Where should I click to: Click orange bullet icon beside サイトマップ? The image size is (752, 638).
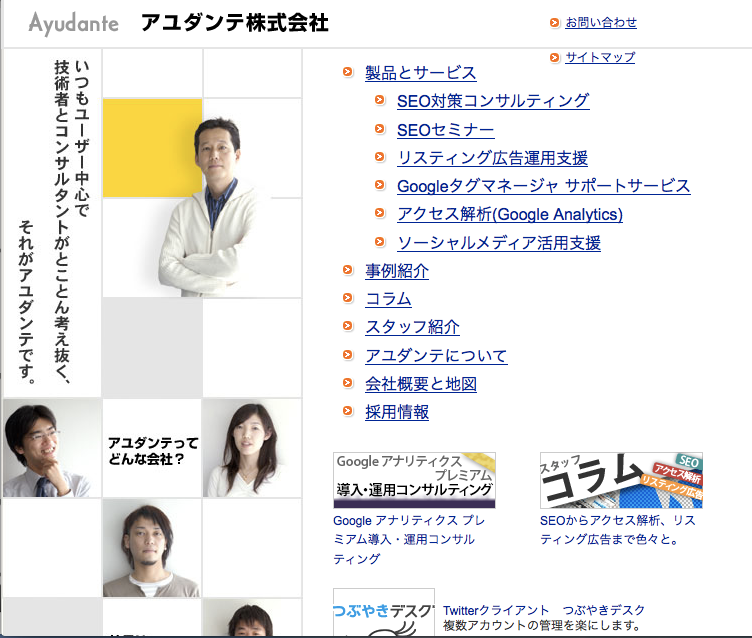coord(554,58)
